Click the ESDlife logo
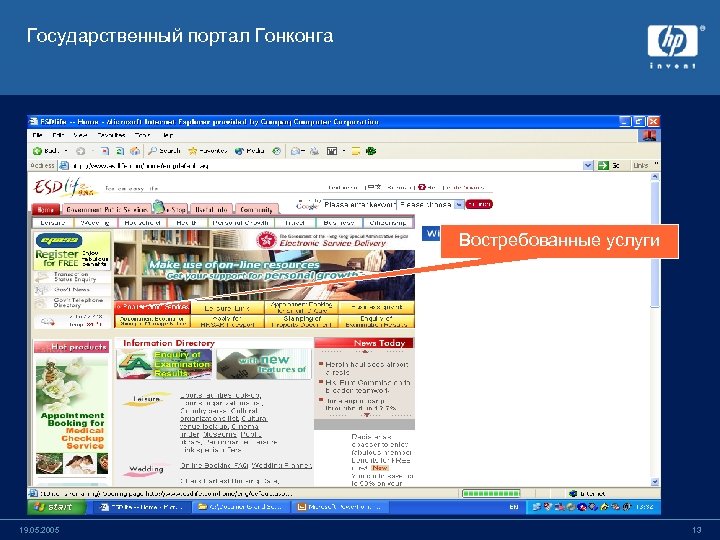 pyautogui.click(x=65, y=187)
